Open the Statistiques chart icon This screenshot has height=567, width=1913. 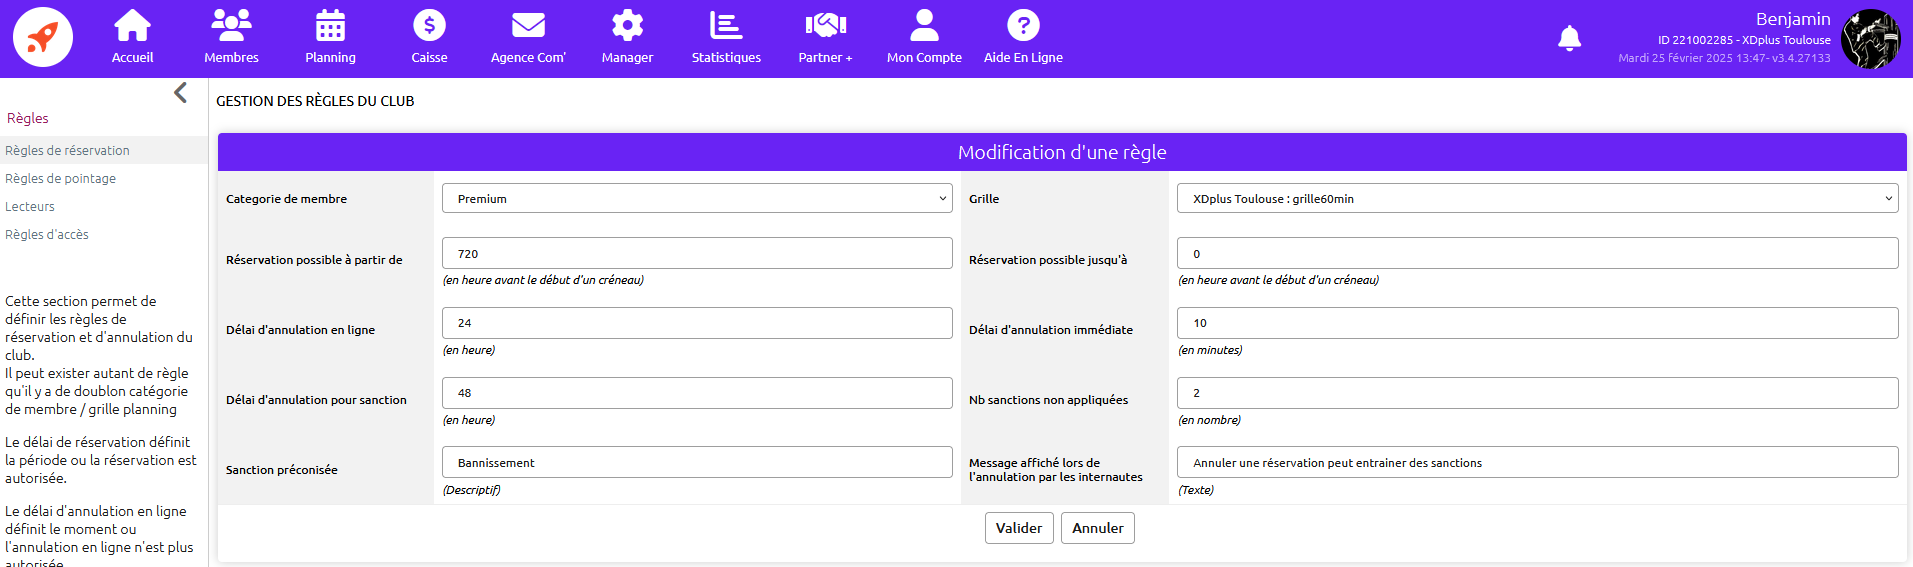[x=726, y=26]
